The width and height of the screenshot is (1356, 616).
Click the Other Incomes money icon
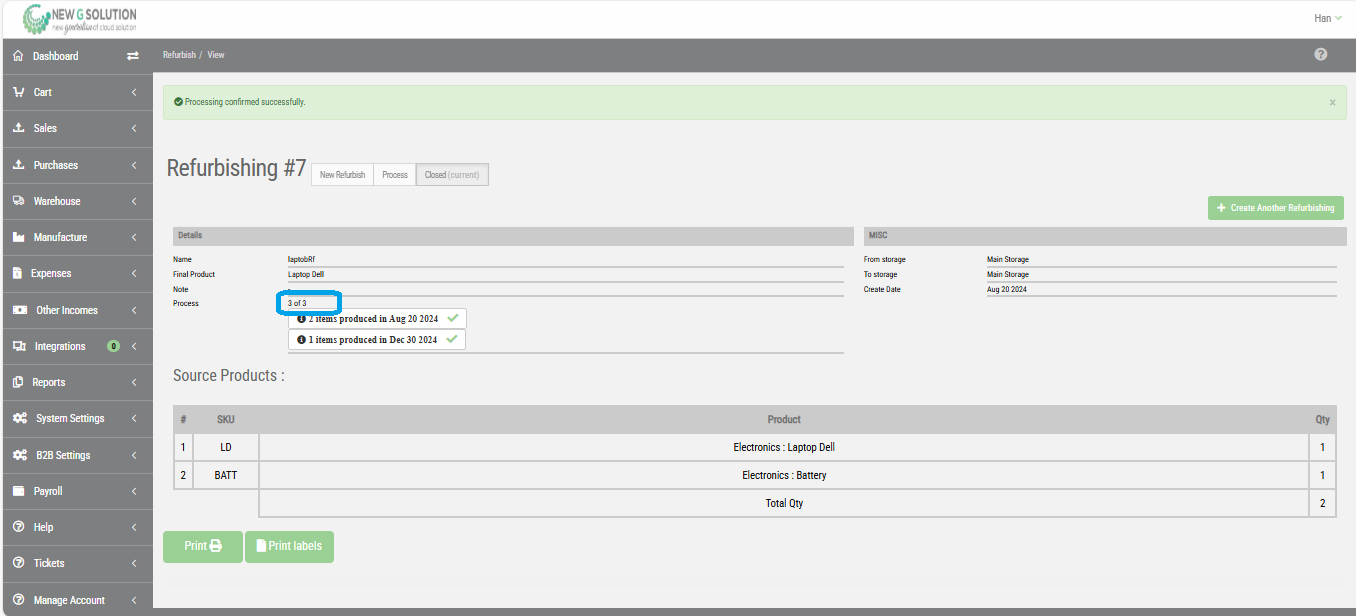click(19, 310)
